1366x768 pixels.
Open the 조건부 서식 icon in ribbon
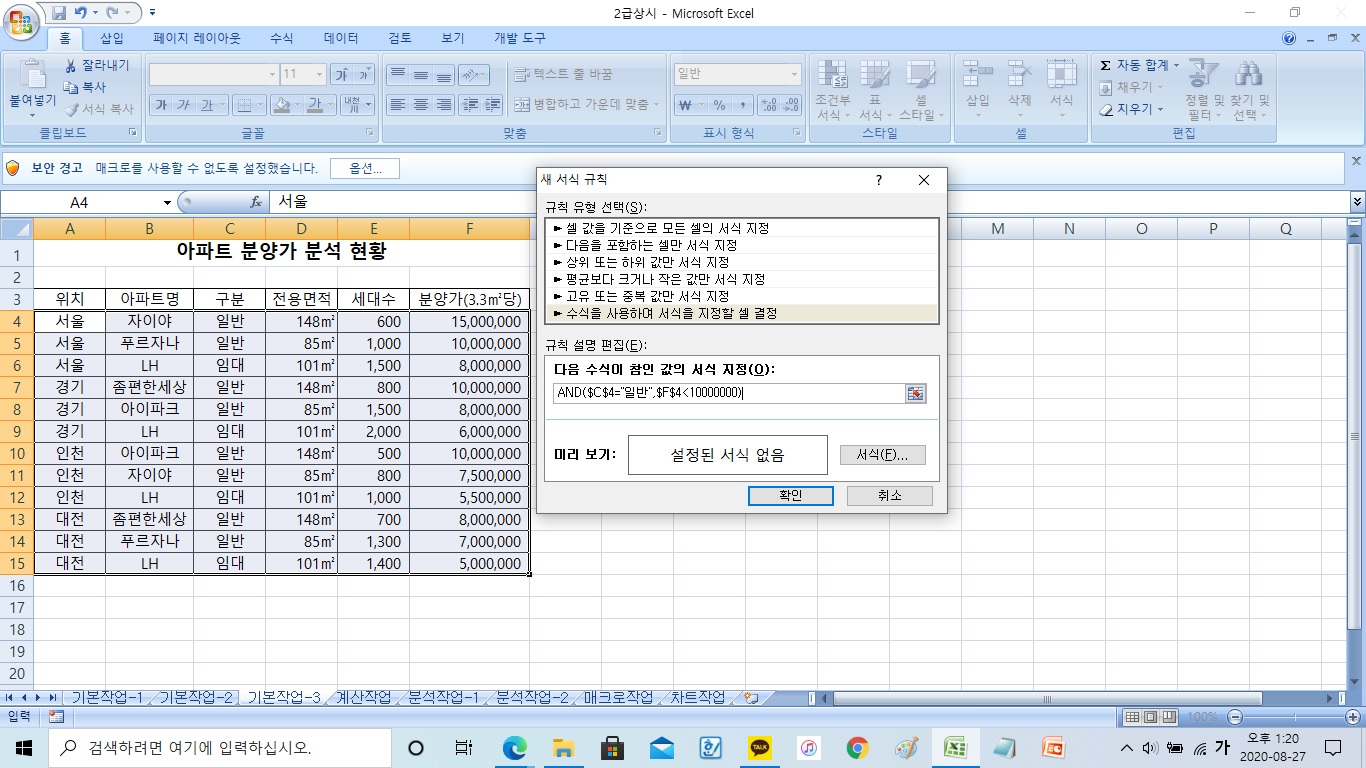tap(832, 77)
